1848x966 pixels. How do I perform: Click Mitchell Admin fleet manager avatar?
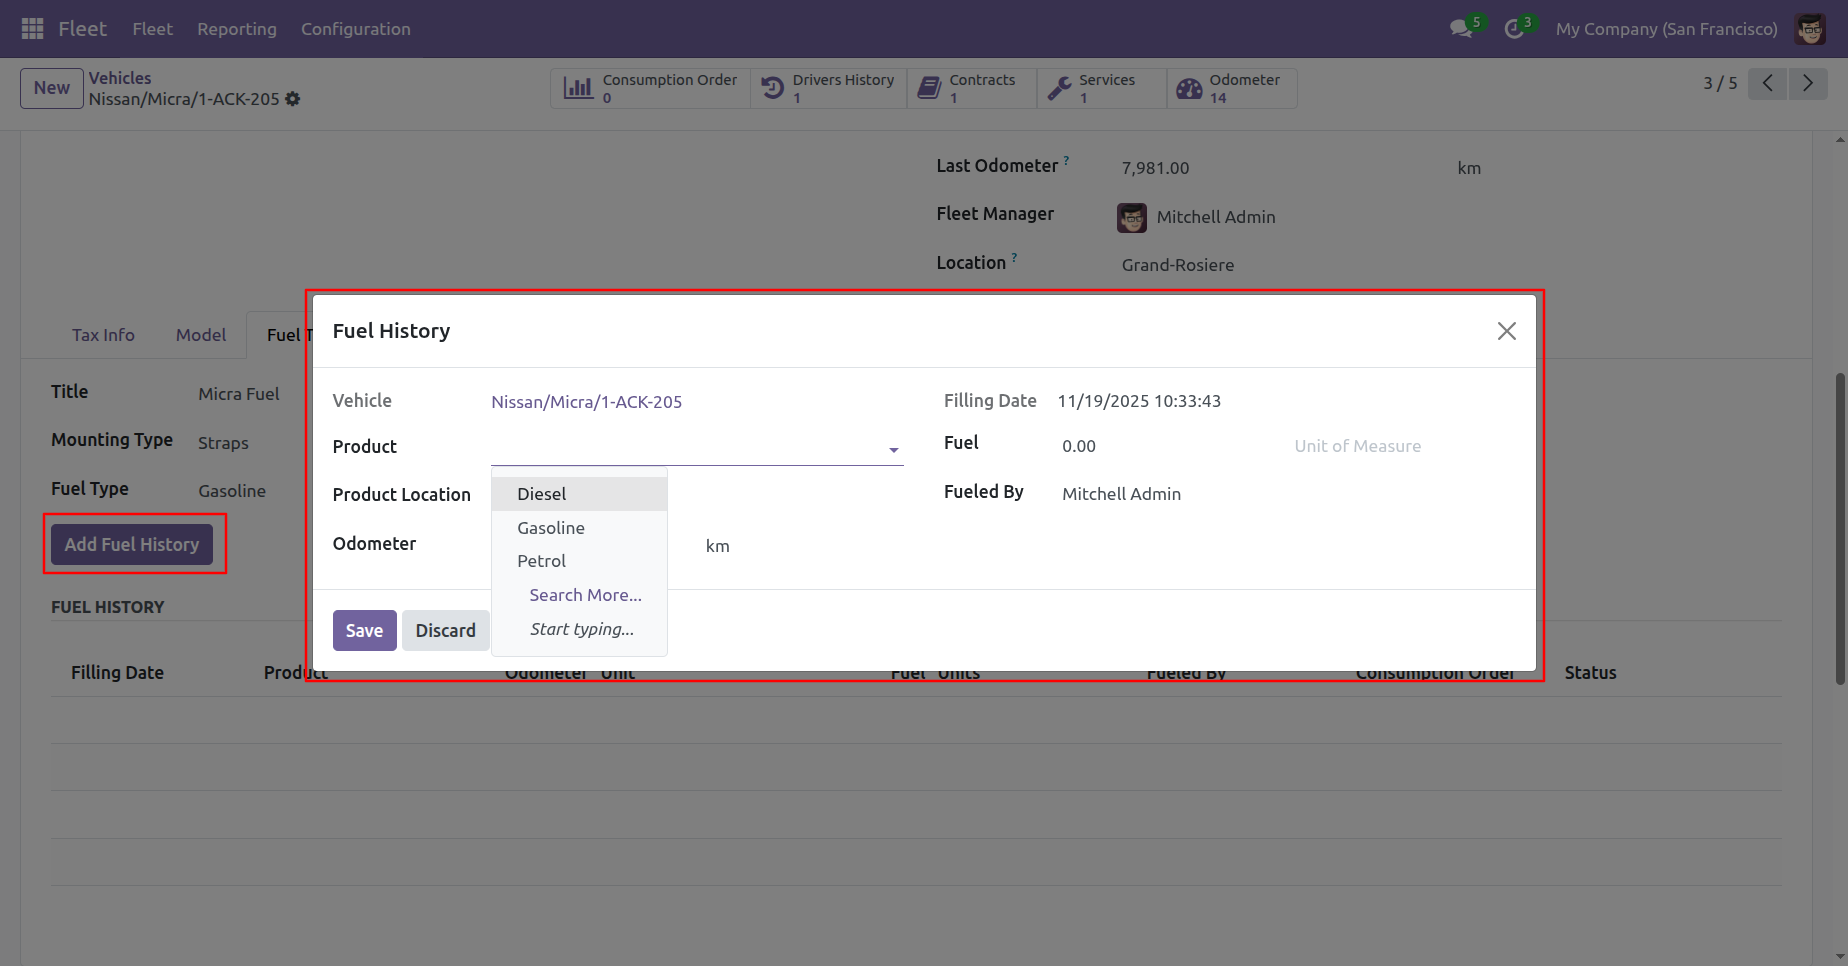[1132, 217]
